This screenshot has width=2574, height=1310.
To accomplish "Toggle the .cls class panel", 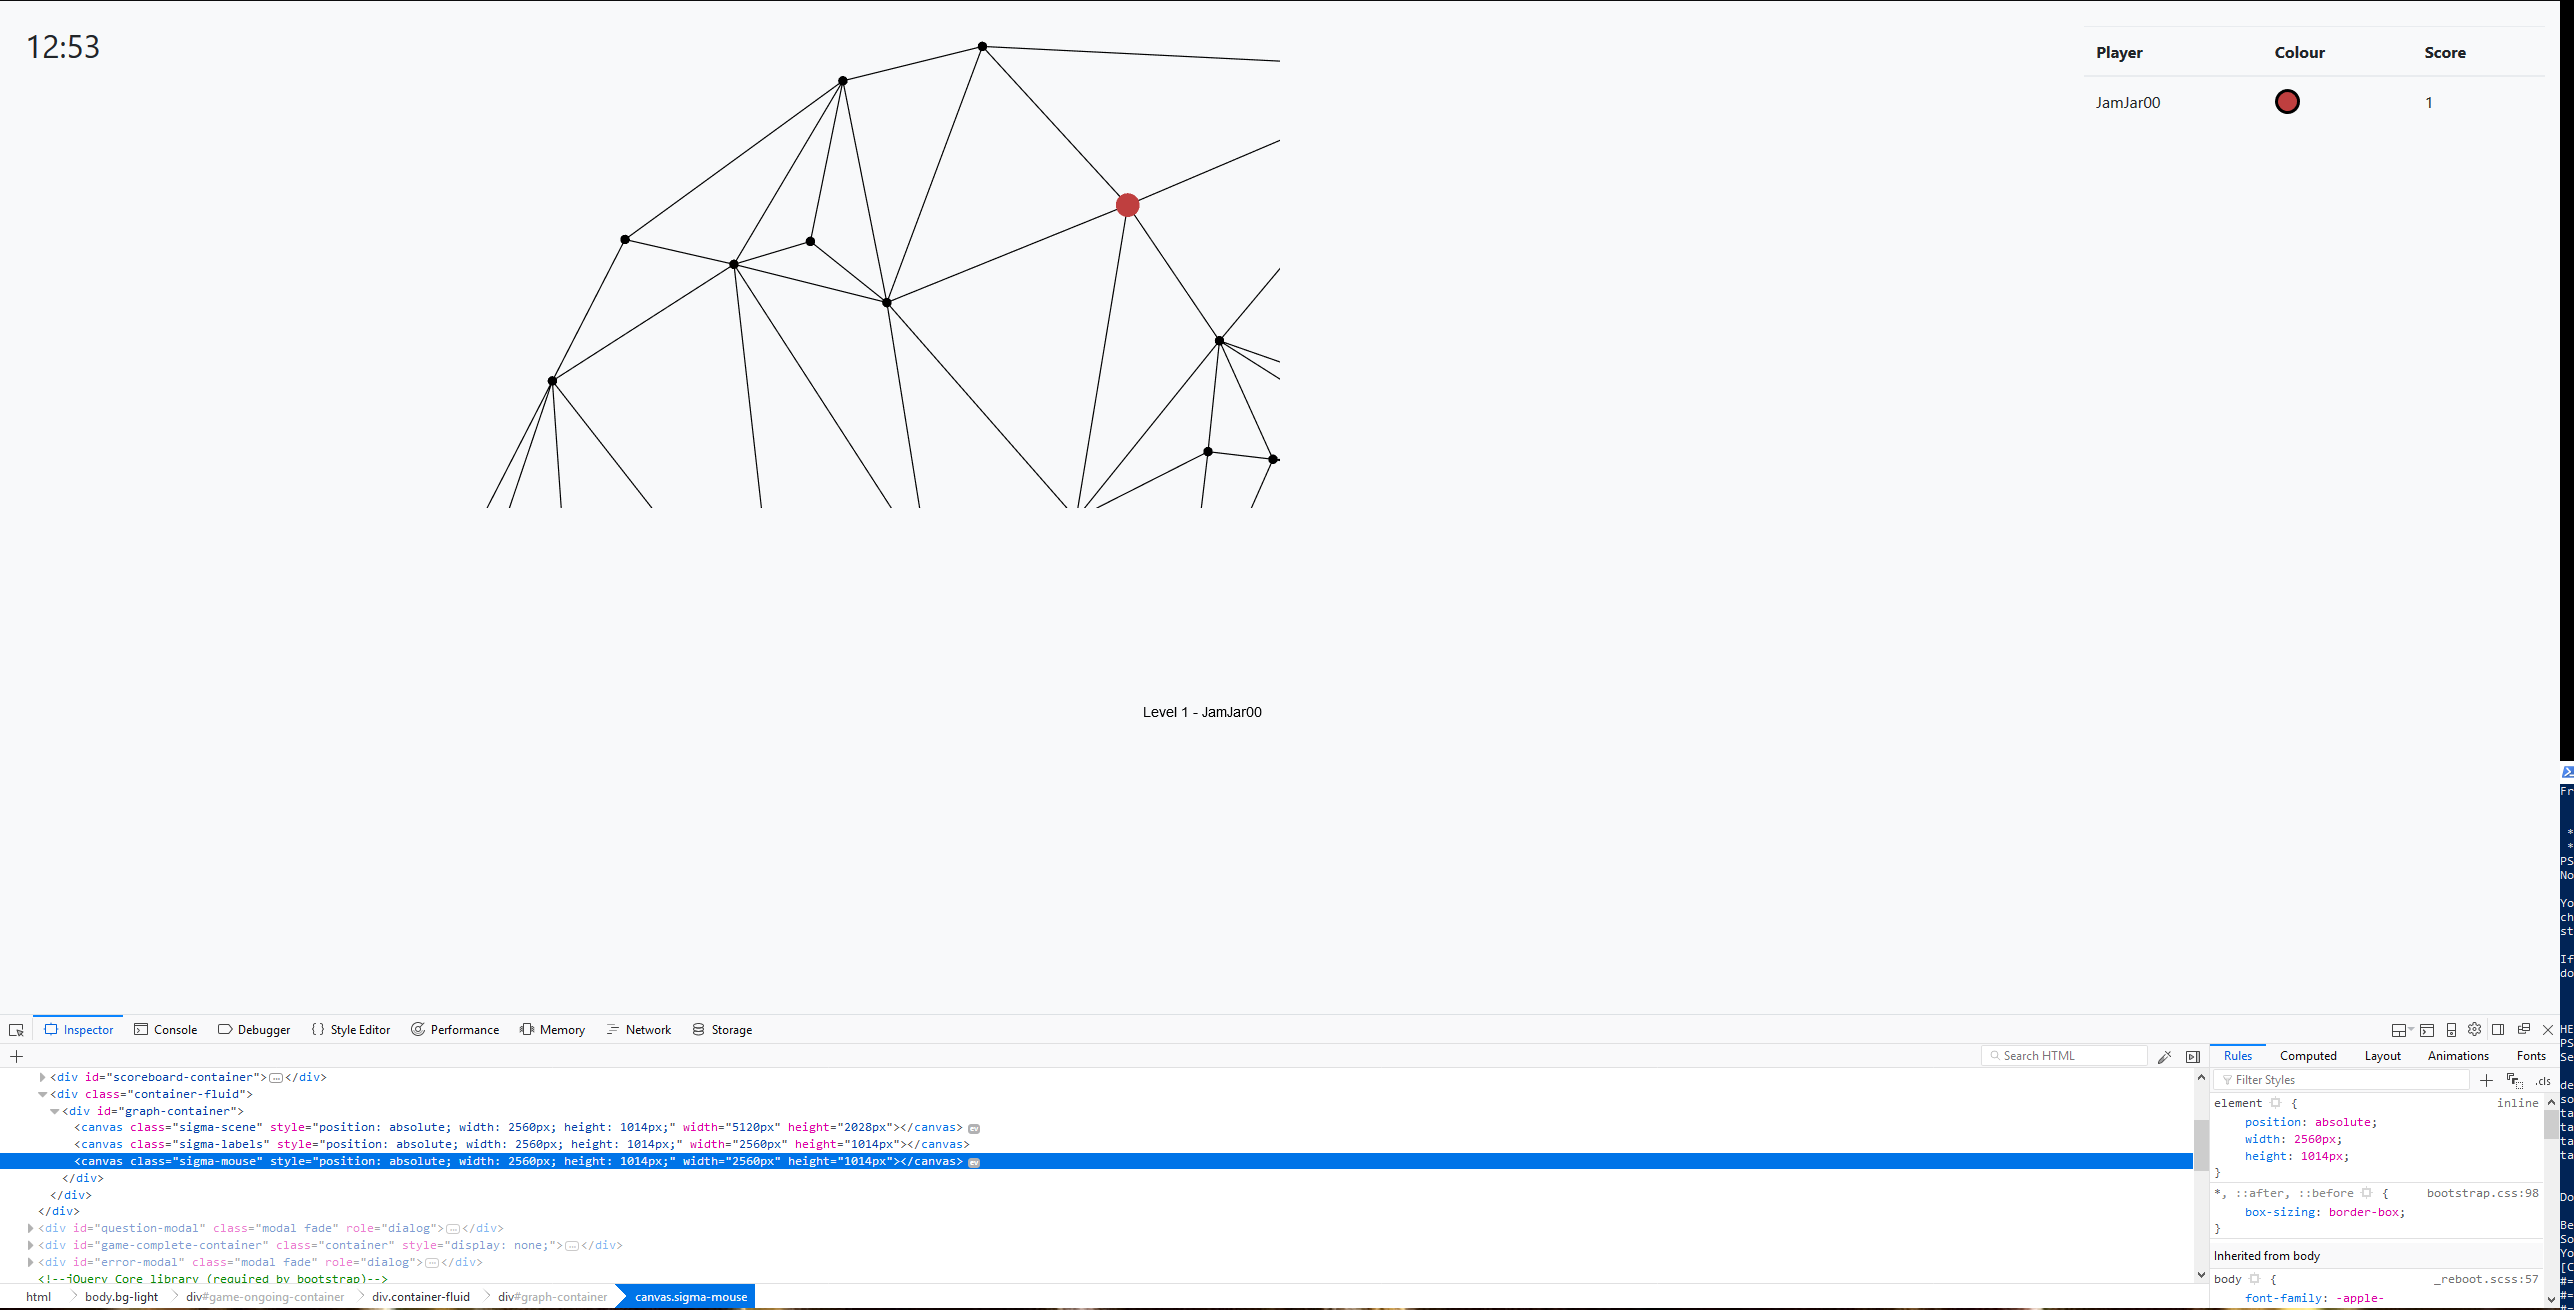I will (x=2543, y=1081).
